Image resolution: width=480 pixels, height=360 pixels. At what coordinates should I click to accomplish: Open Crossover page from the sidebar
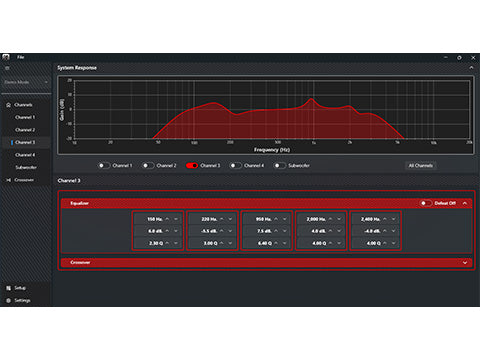pos(24,180)
